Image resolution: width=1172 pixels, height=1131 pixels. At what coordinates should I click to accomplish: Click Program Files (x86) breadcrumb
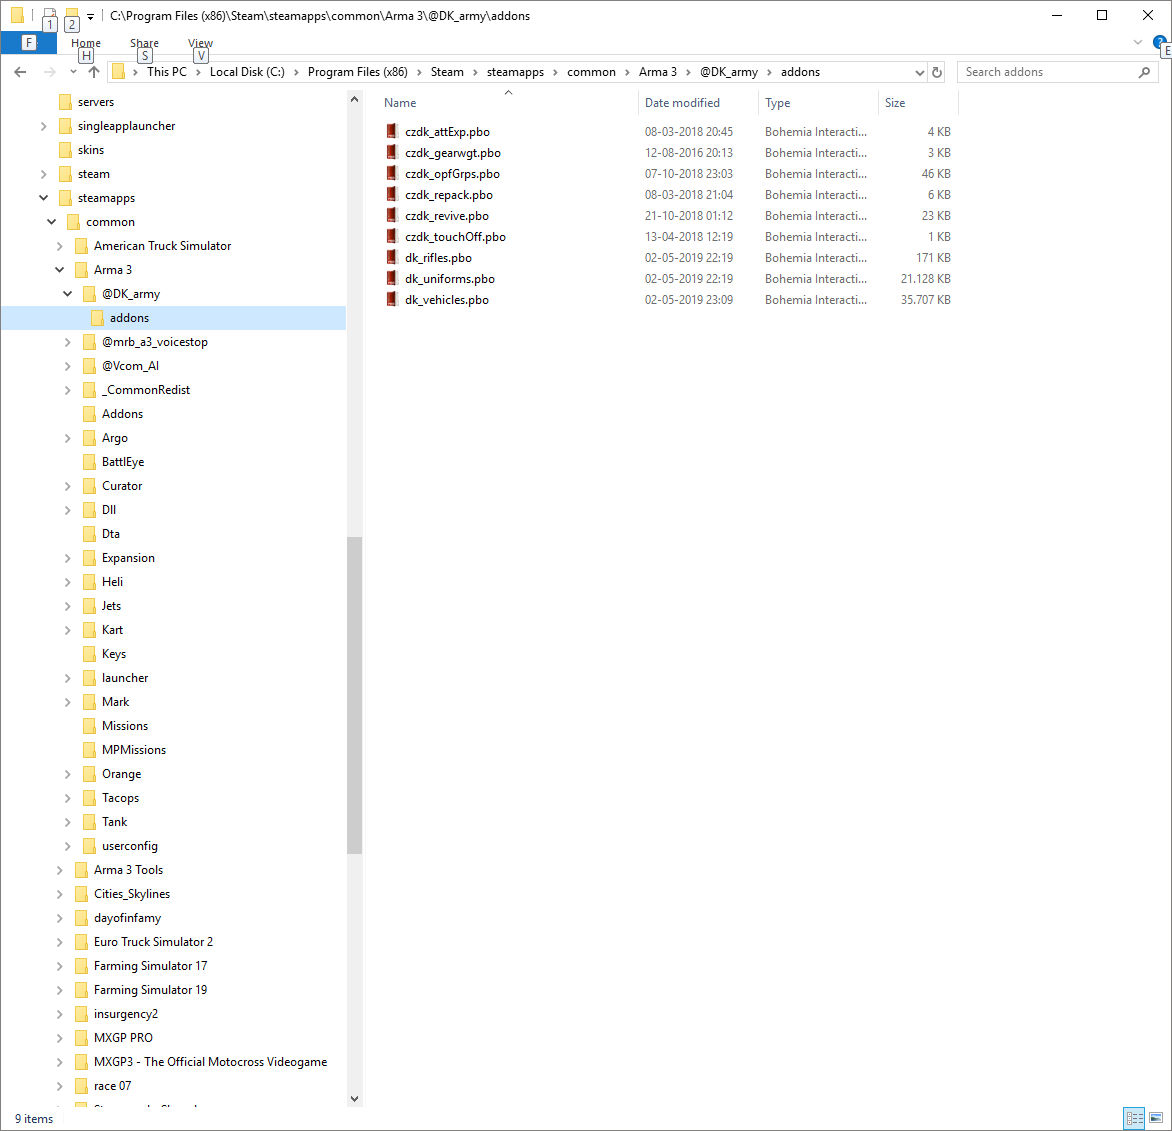tap(357, 72)
